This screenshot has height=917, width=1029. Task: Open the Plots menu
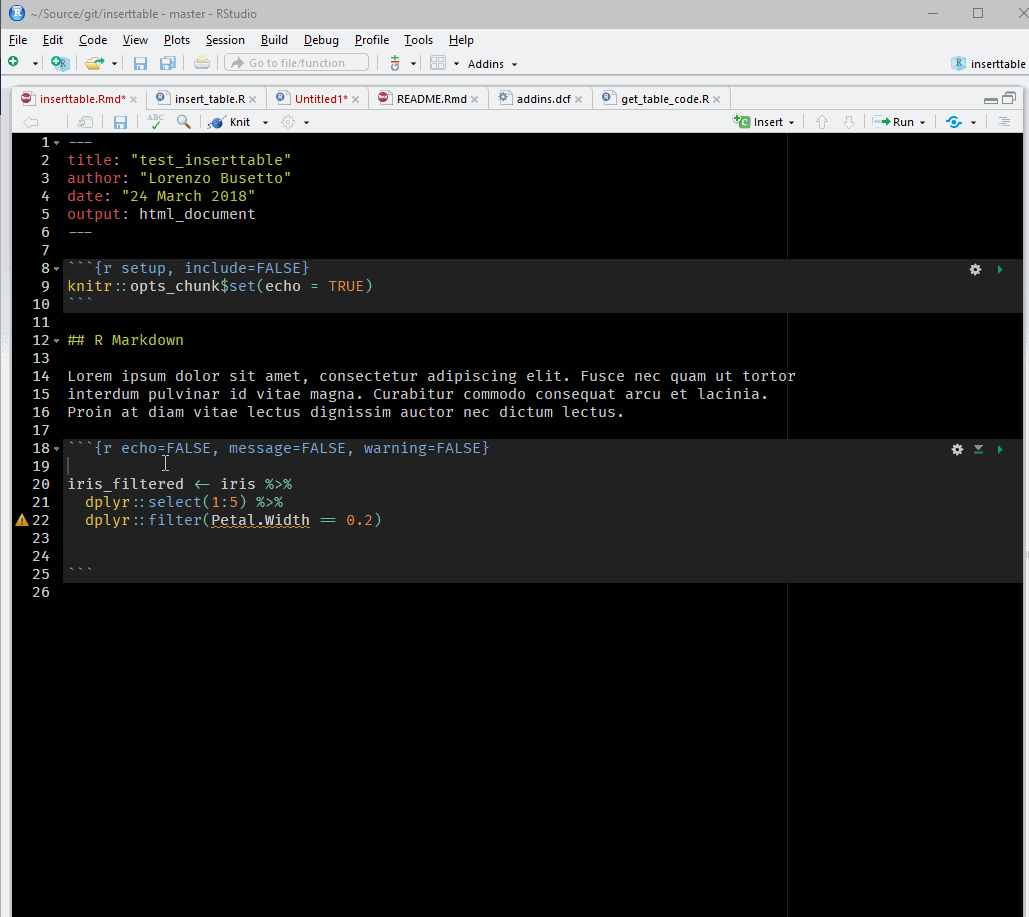click(x=177, y=40)
